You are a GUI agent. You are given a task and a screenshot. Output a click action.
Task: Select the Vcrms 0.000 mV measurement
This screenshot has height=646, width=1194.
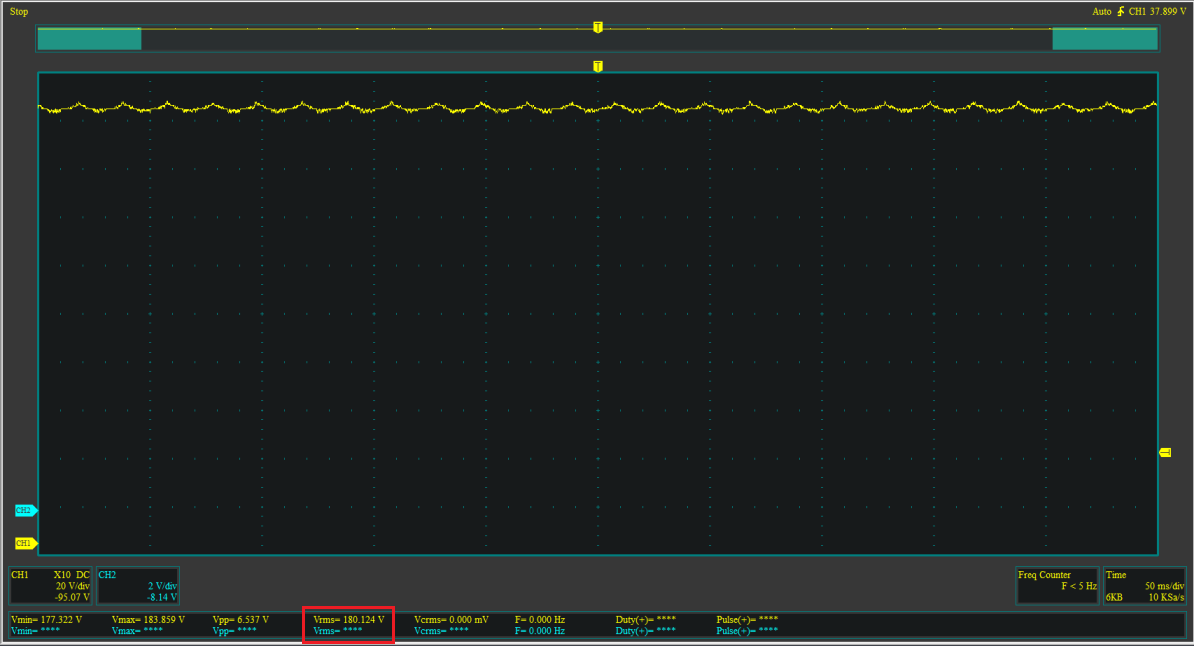tap(451, 619)
